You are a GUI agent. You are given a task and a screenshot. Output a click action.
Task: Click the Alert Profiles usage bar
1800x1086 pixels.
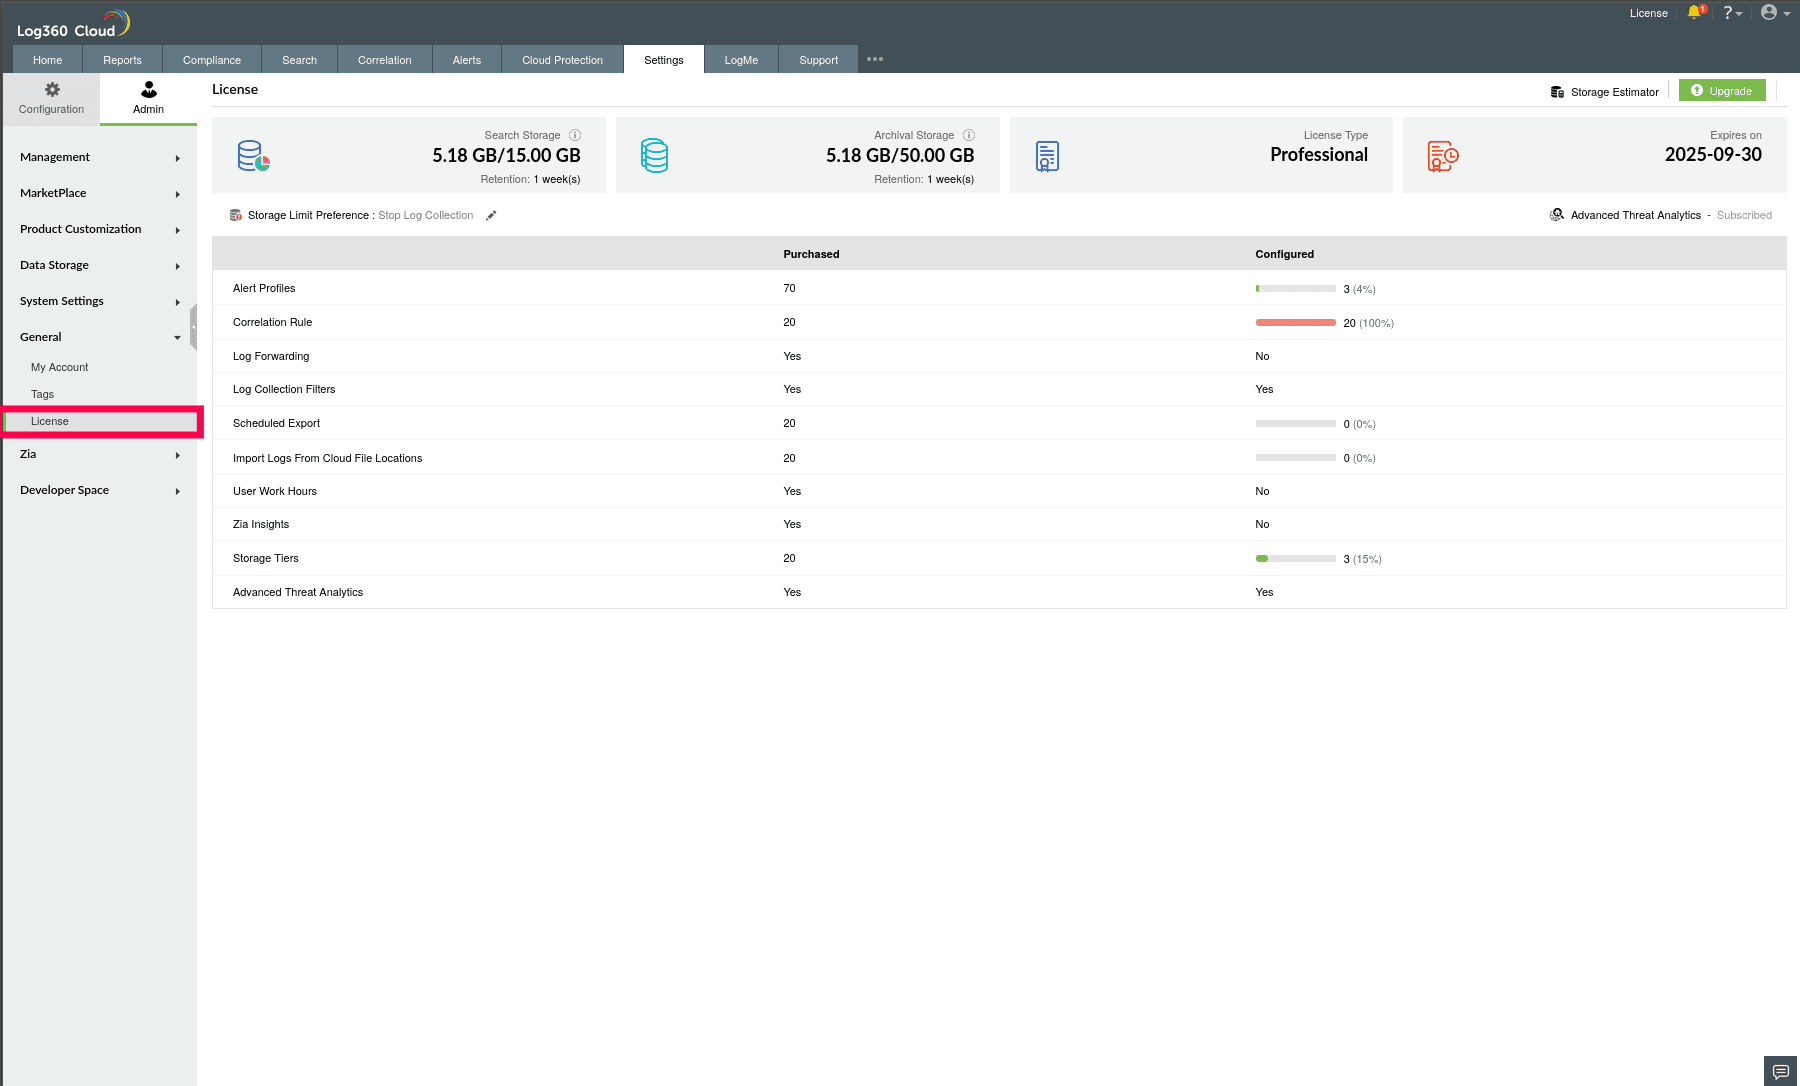pyautogui.click(x=1296, y=289)
